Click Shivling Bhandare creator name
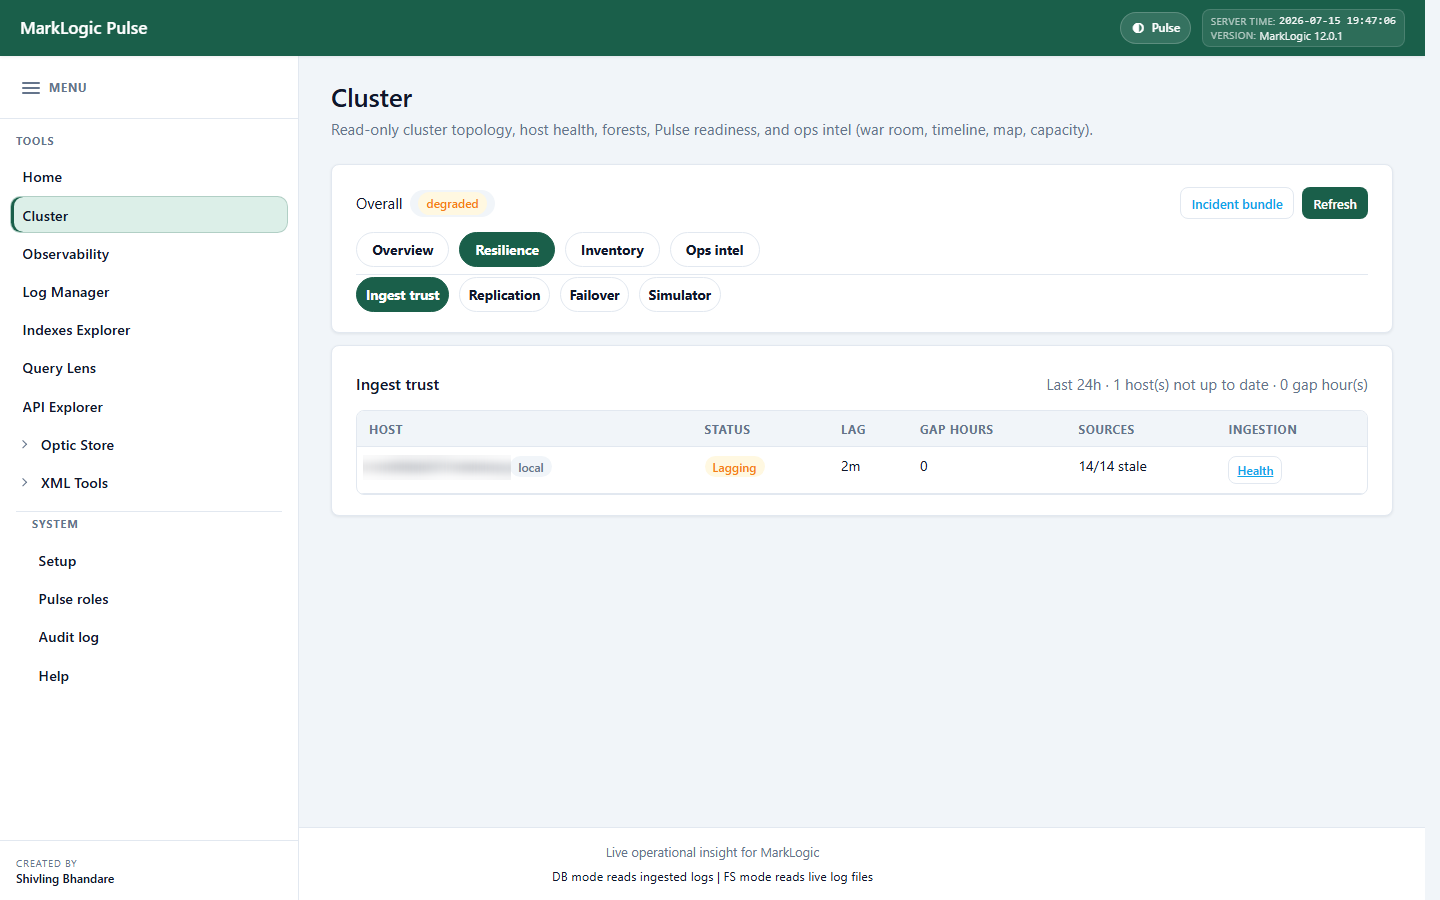The image size is (1440, 900). (65, 879)
